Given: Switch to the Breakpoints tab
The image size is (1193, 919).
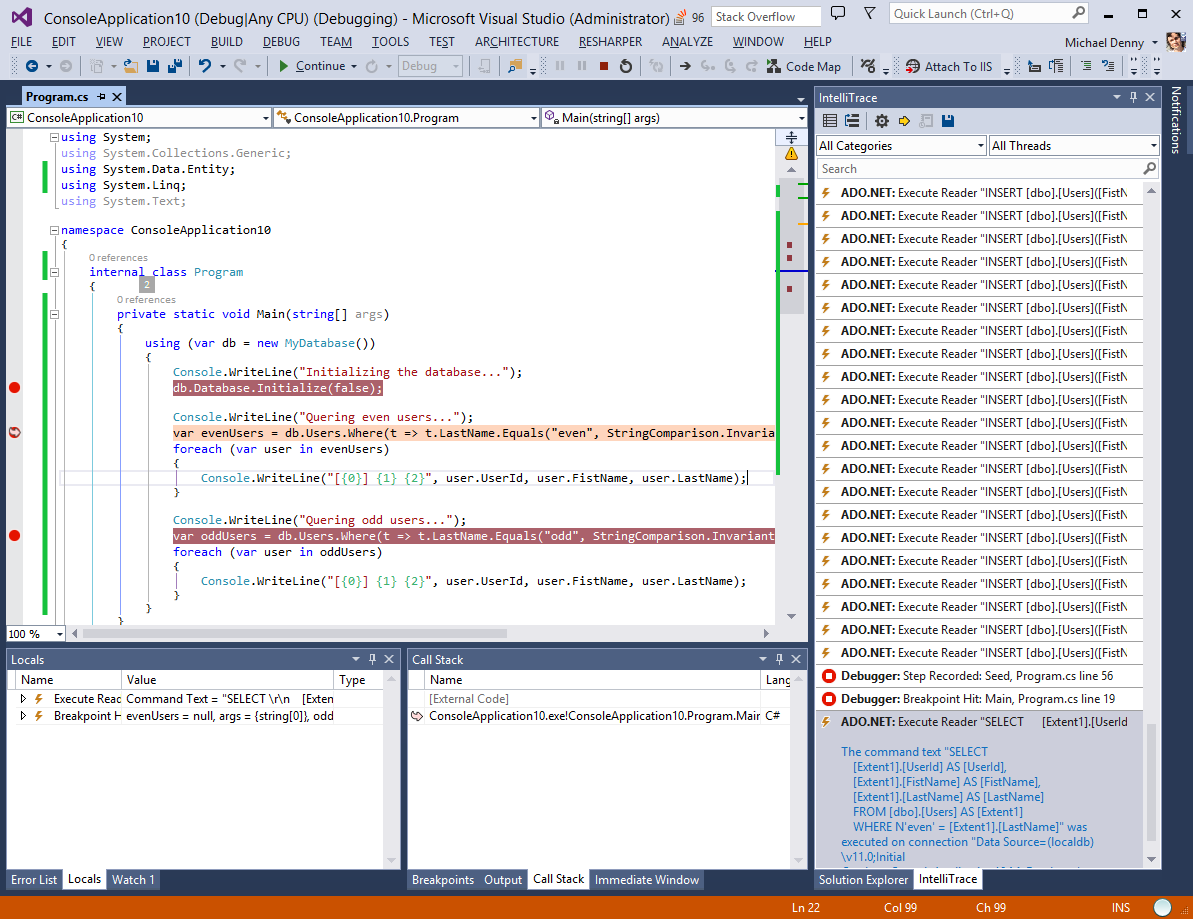Looking at the screenshot, I should coord(443,879).
